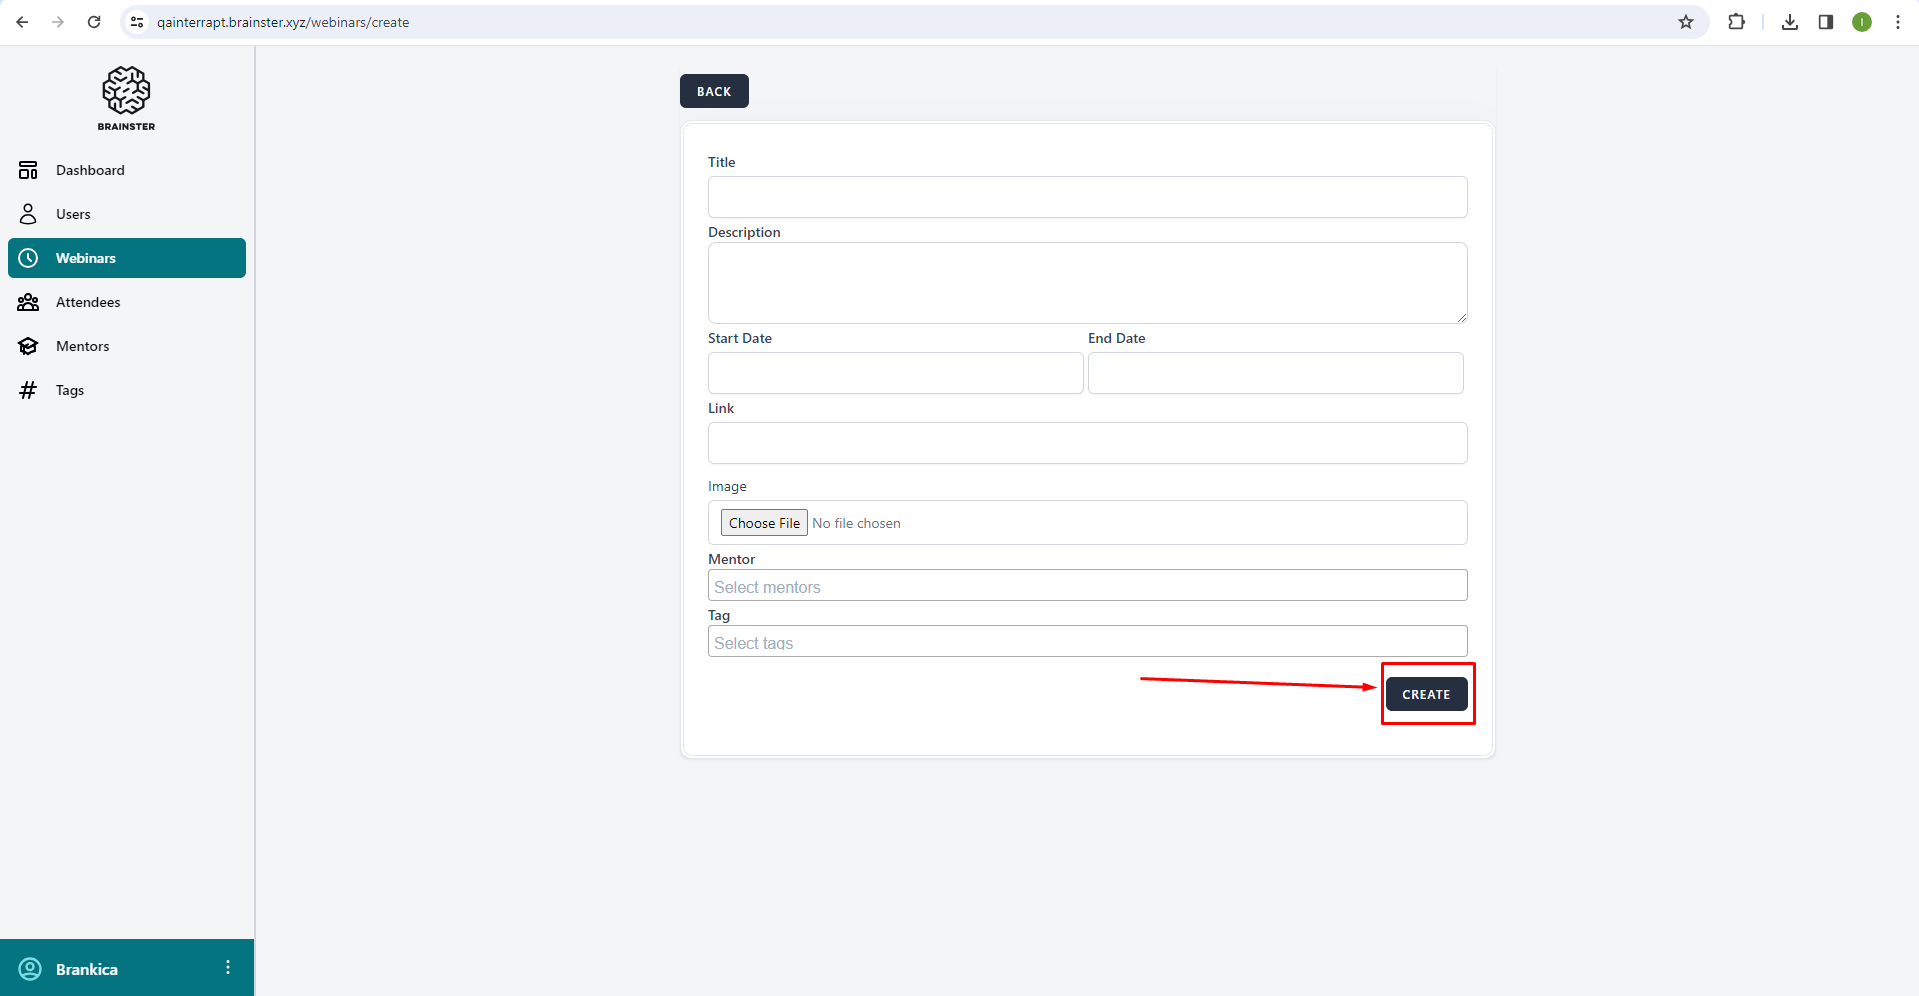Click the Users person icon
1919x996 pixels.
(x=28, y=214)
